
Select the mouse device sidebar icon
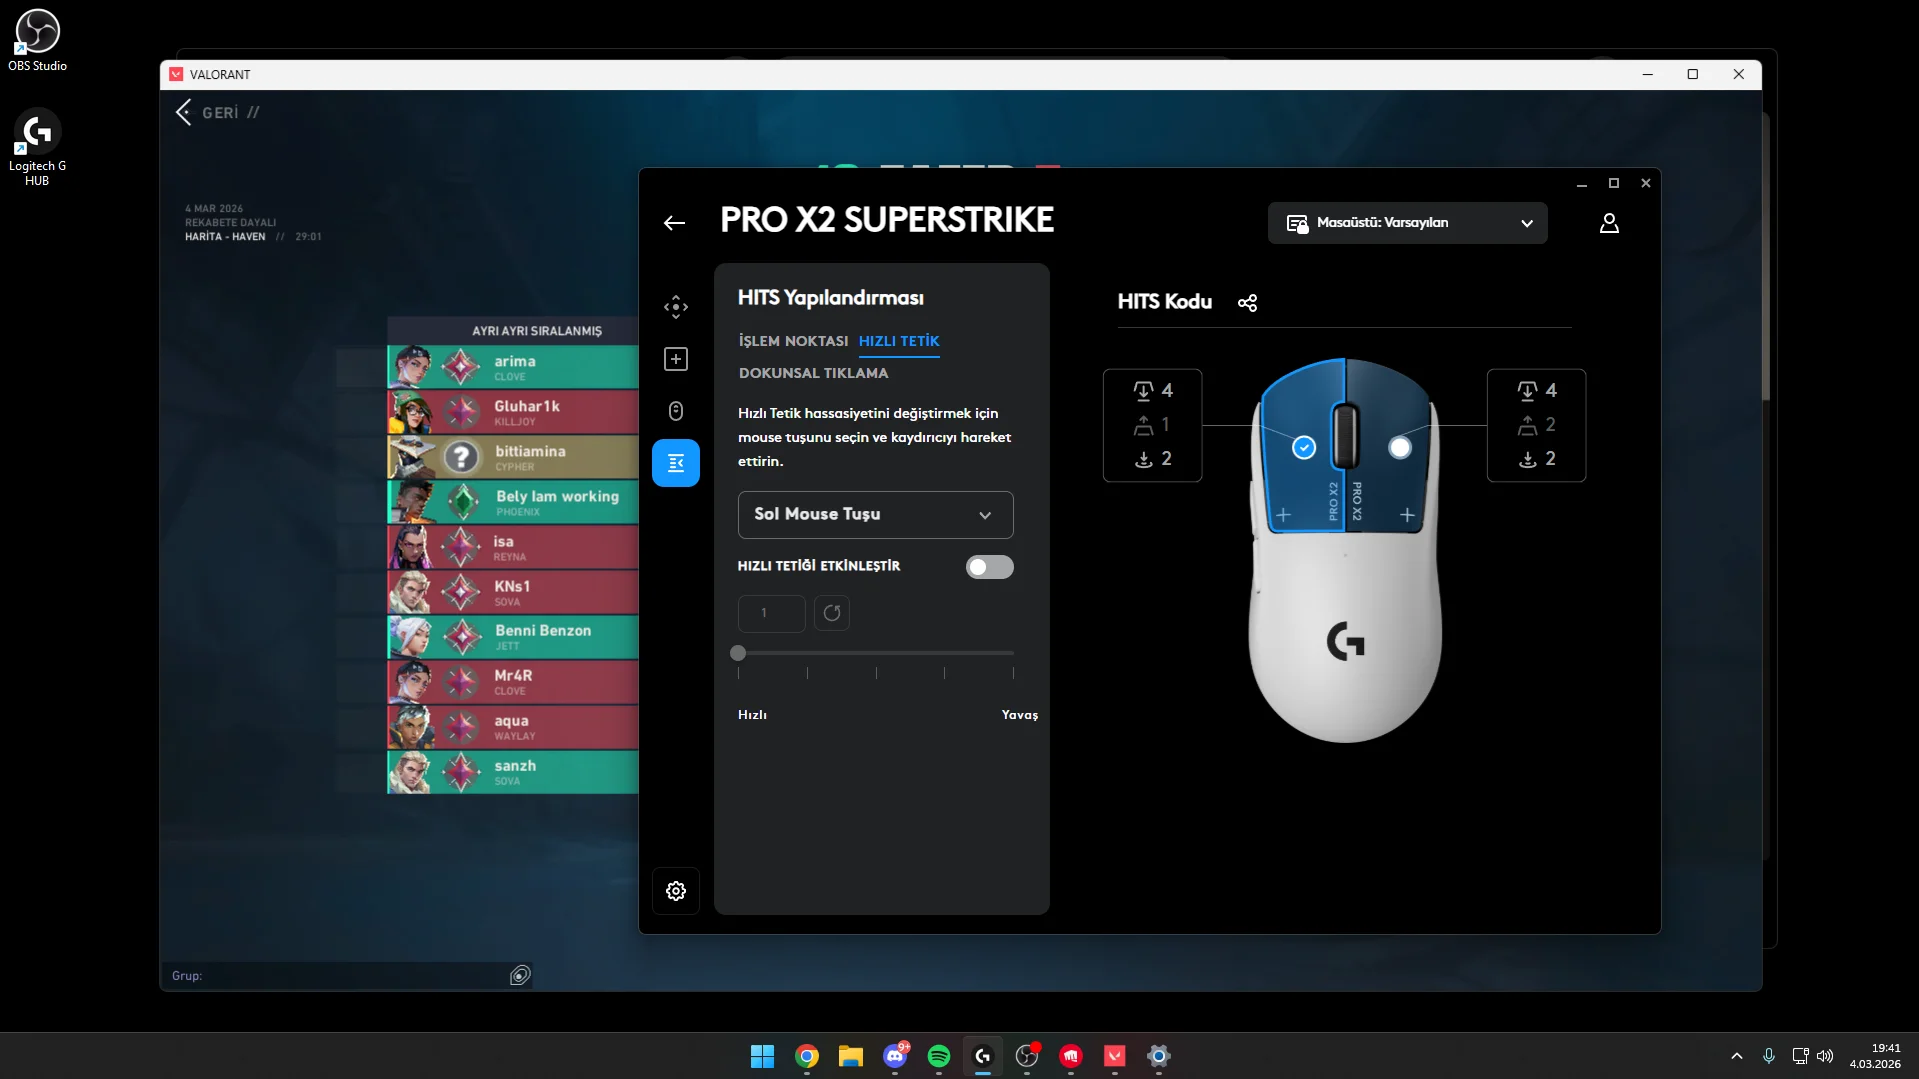coord(676,411)
